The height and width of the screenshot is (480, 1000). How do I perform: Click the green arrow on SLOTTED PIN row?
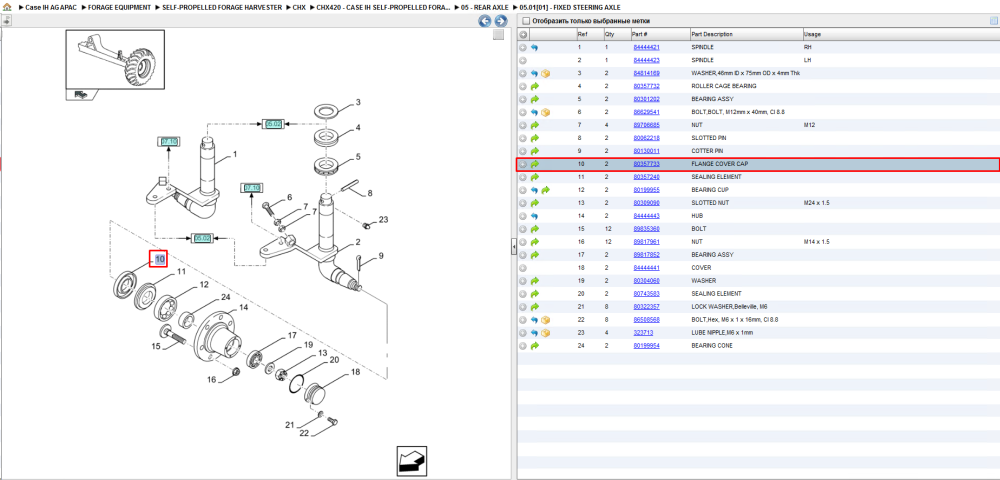tap(534, 138)
